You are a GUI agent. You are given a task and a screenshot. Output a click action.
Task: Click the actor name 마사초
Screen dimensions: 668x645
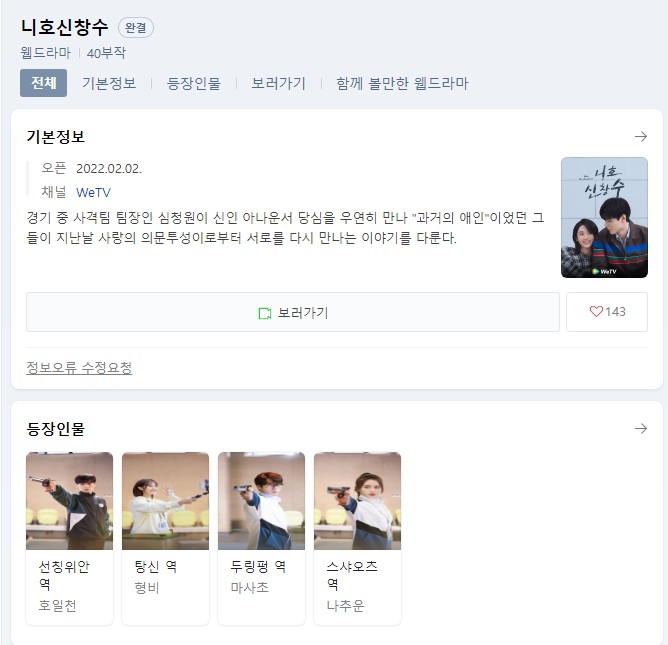click(250, 587)
